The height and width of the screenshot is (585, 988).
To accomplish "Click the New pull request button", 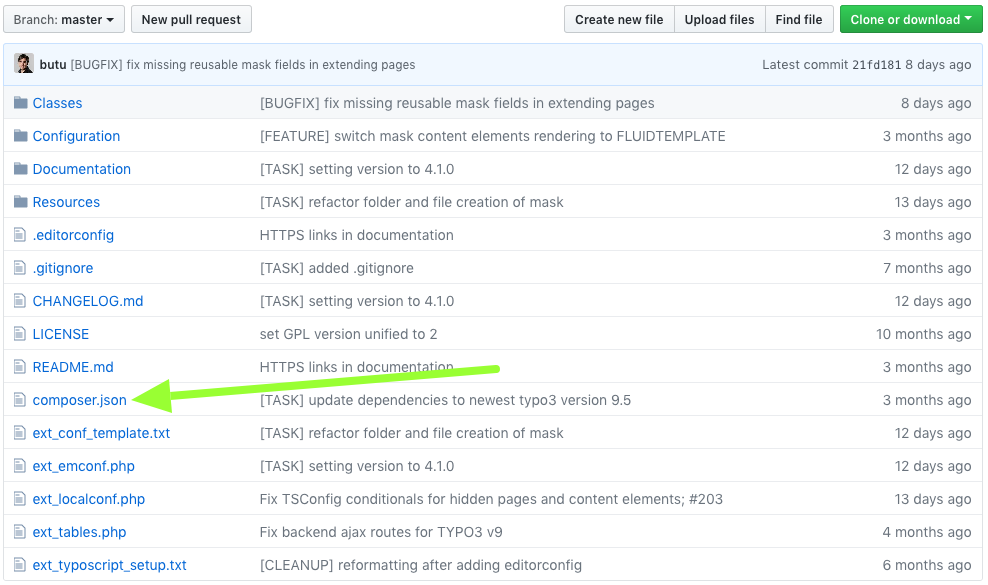I will click(191, 20).
